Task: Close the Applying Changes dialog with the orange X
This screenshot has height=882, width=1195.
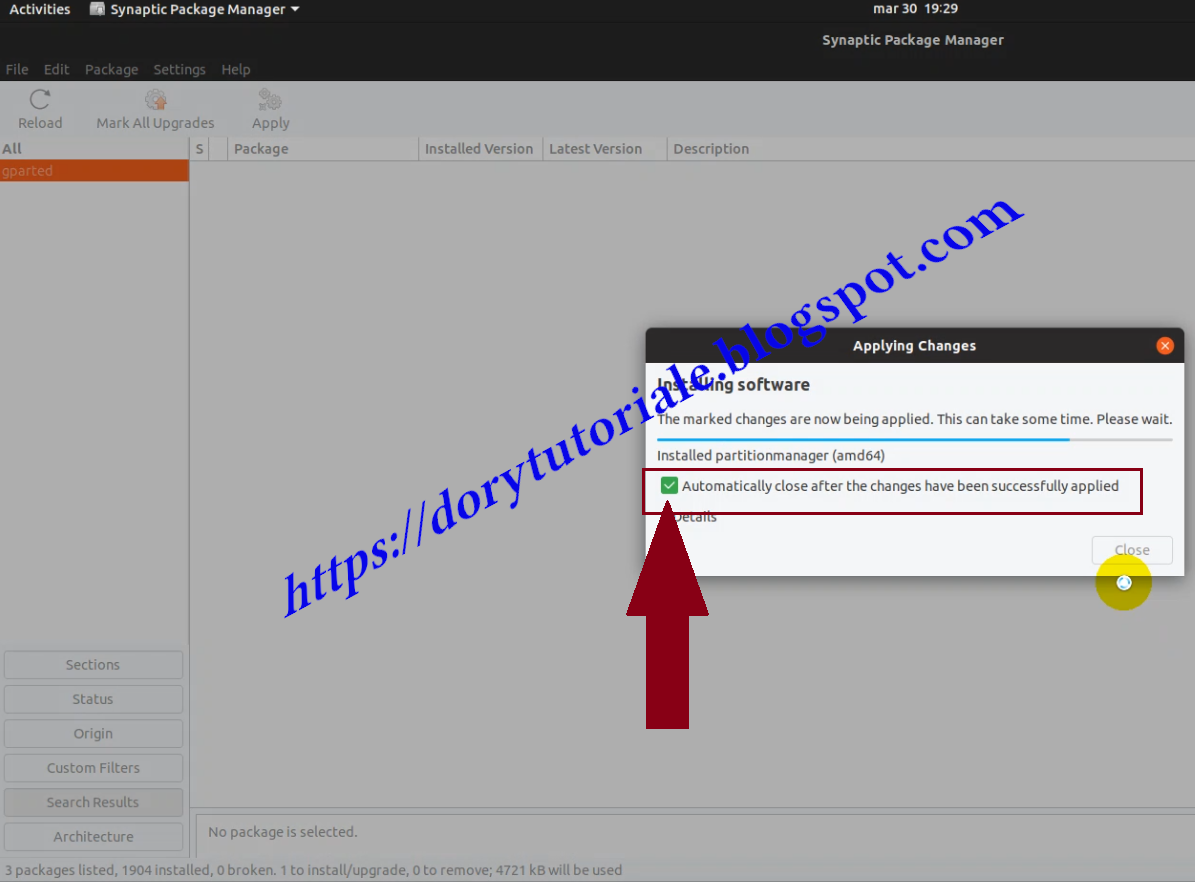Action: coord(1165,345)
